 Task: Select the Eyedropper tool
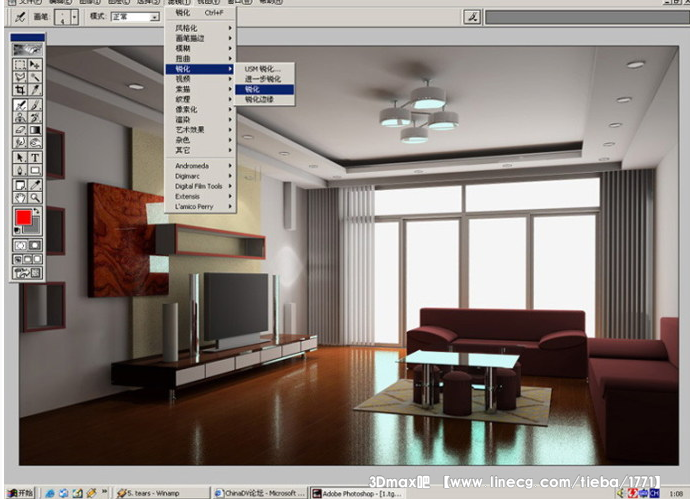pos(35,185)
